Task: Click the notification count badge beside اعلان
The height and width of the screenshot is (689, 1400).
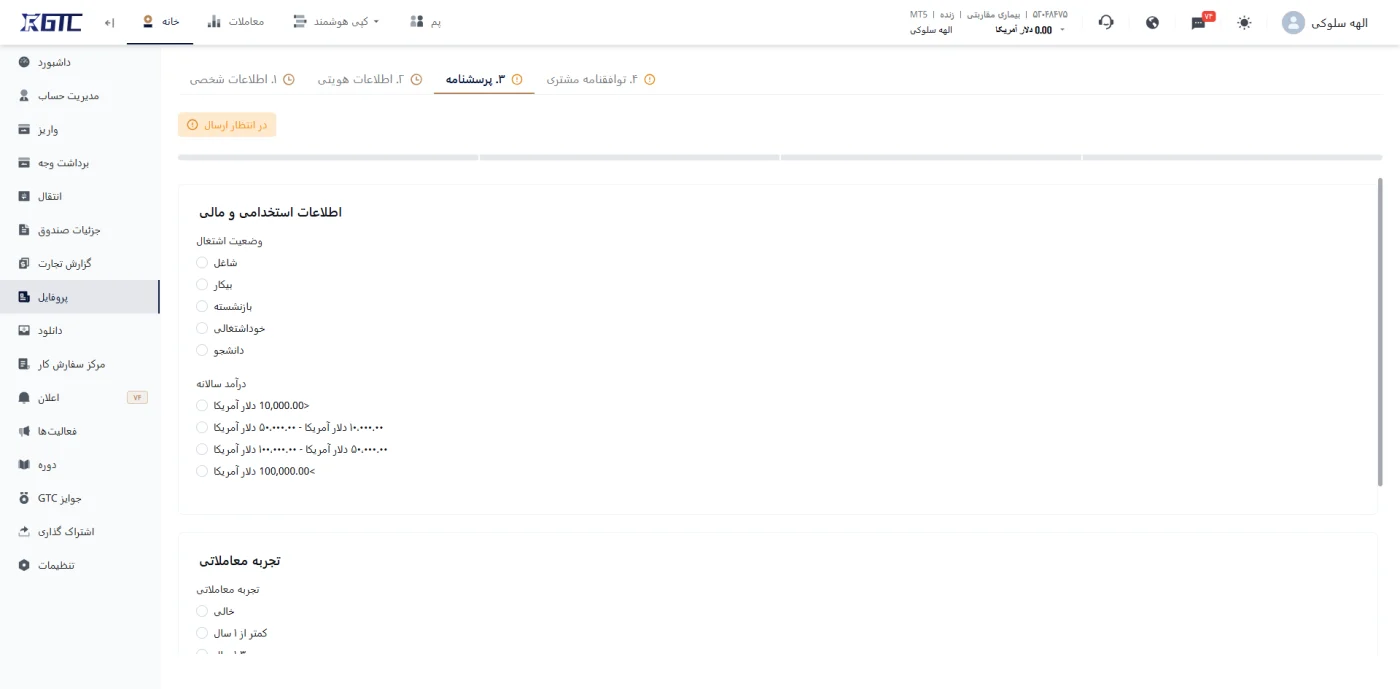Action: (x=137, y=397)
